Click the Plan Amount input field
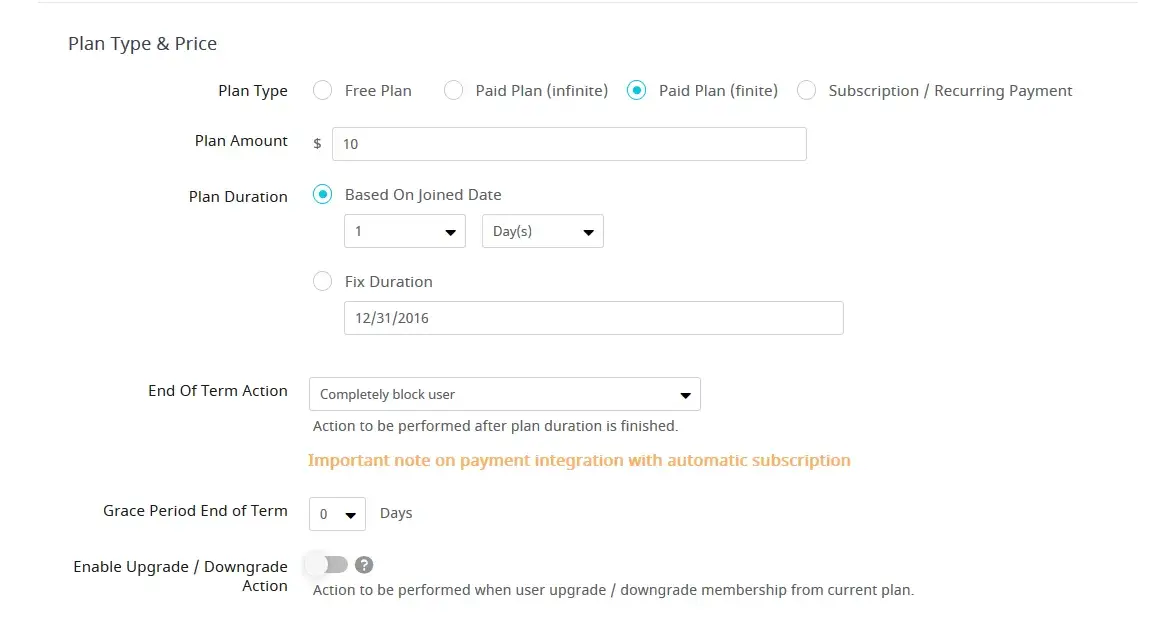Screen dimensions: 1169x622 [x=568, y=144]
